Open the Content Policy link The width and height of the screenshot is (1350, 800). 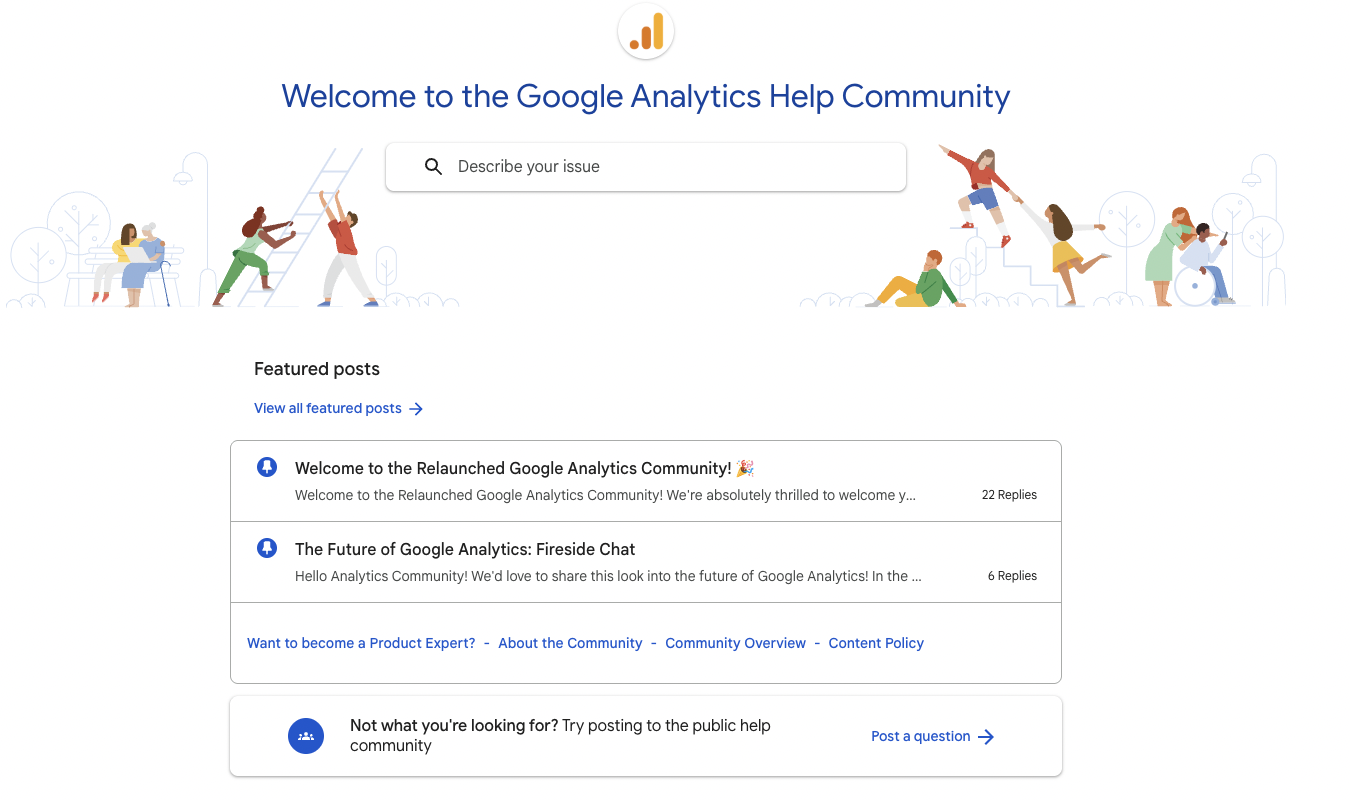click(876, 643)
